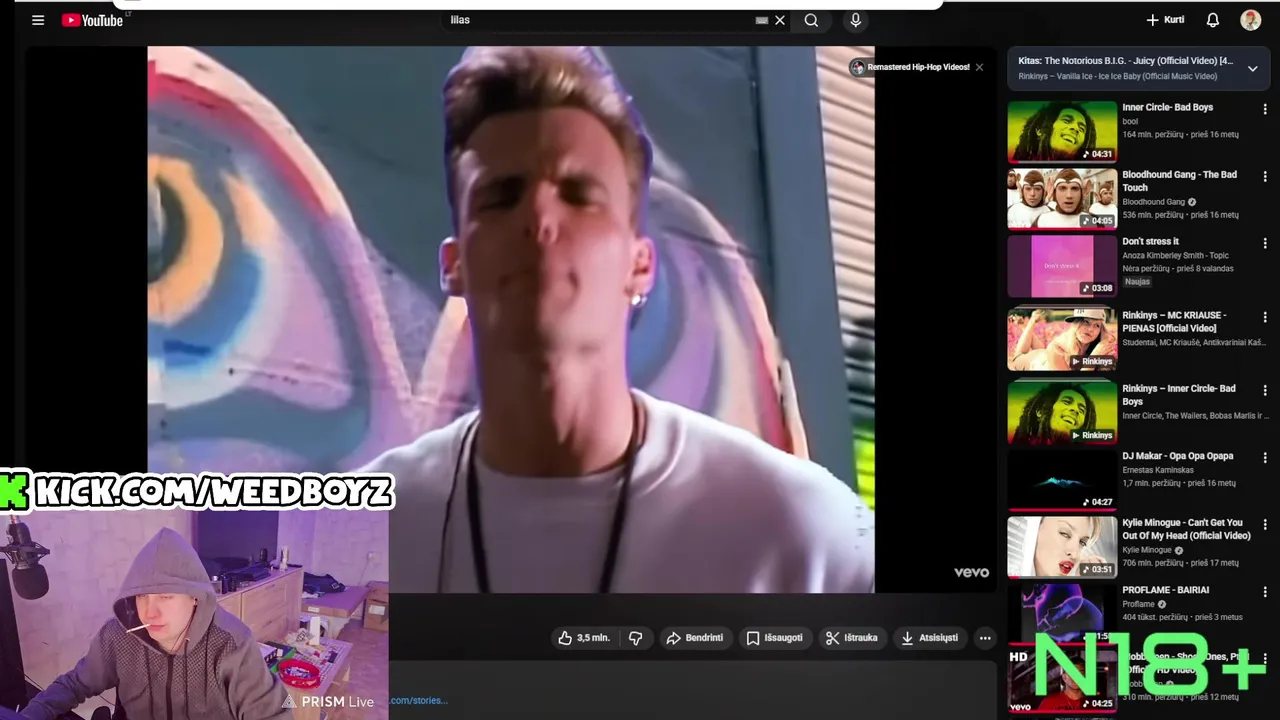Share video with Bendrinti button
The image size is (1280, 720).
pyautogui.click(x=694, y=638)
